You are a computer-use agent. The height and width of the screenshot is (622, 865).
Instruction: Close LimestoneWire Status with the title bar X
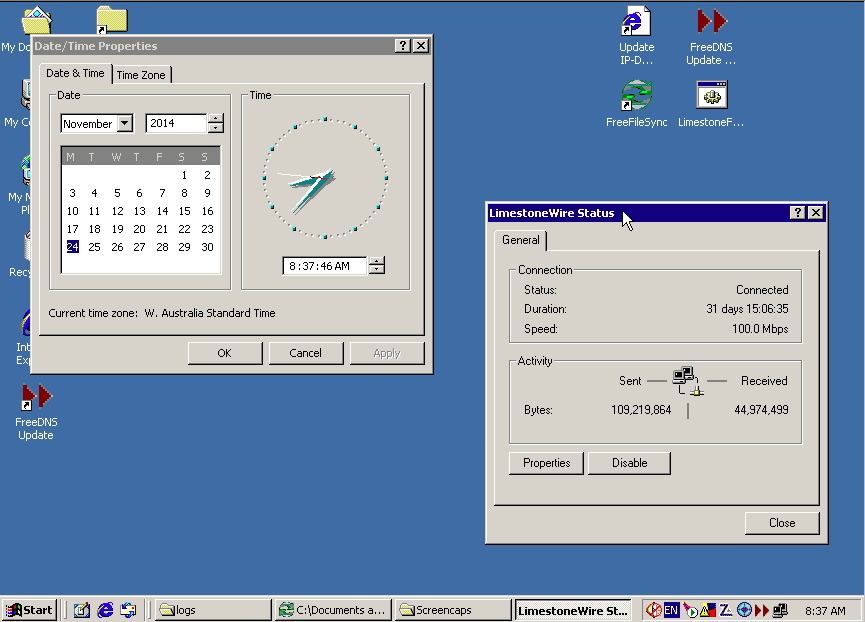pyautogui.click(x=815, y=213)
